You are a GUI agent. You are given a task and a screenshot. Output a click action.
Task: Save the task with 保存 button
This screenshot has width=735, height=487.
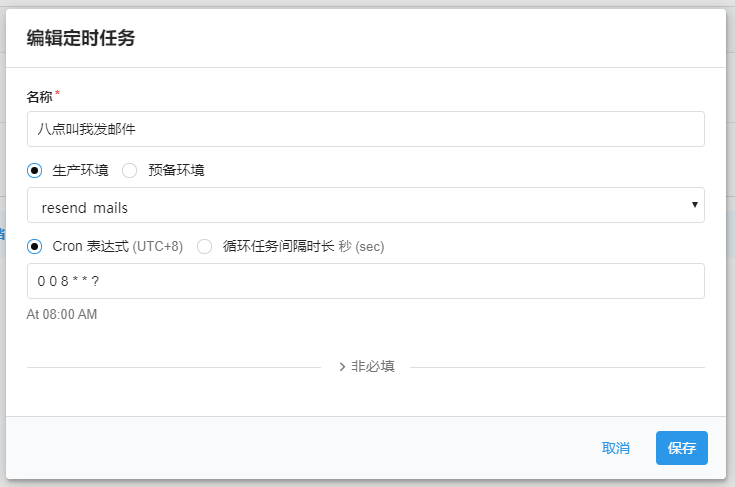coord(681,448)
